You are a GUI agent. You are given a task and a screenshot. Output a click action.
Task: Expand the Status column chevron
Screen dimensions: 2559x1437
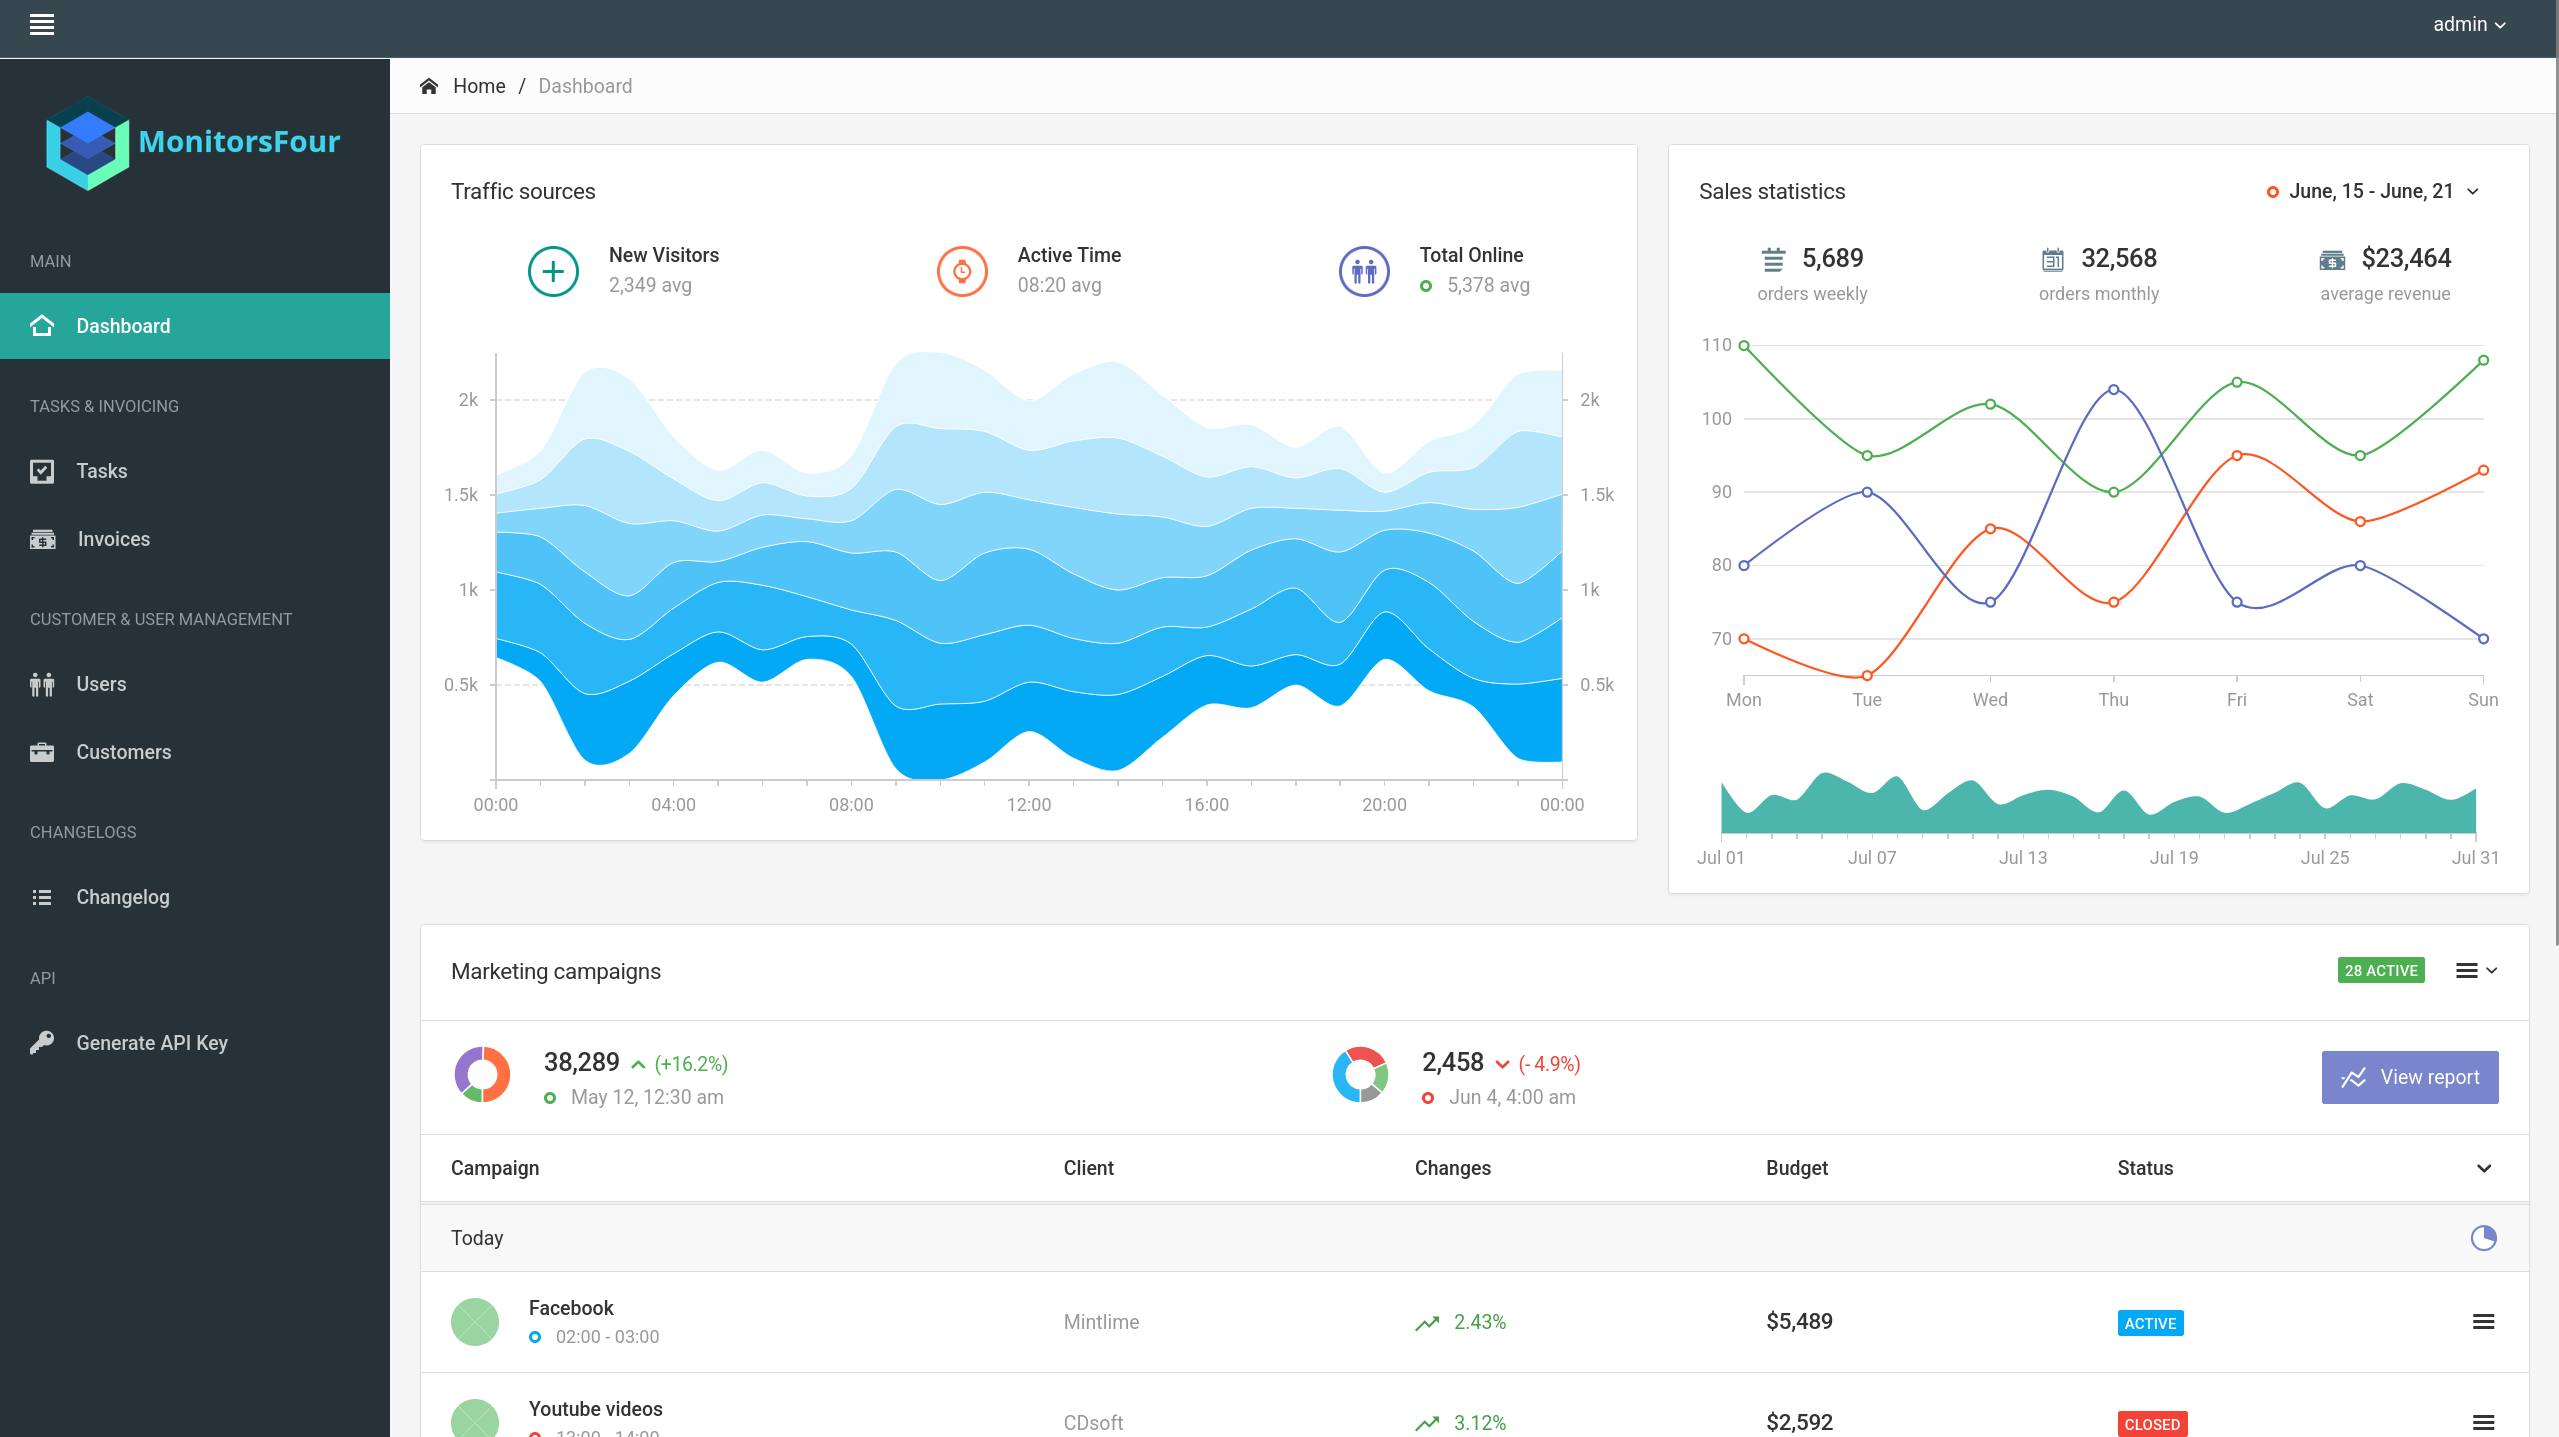click(x=2483, y=1168)
